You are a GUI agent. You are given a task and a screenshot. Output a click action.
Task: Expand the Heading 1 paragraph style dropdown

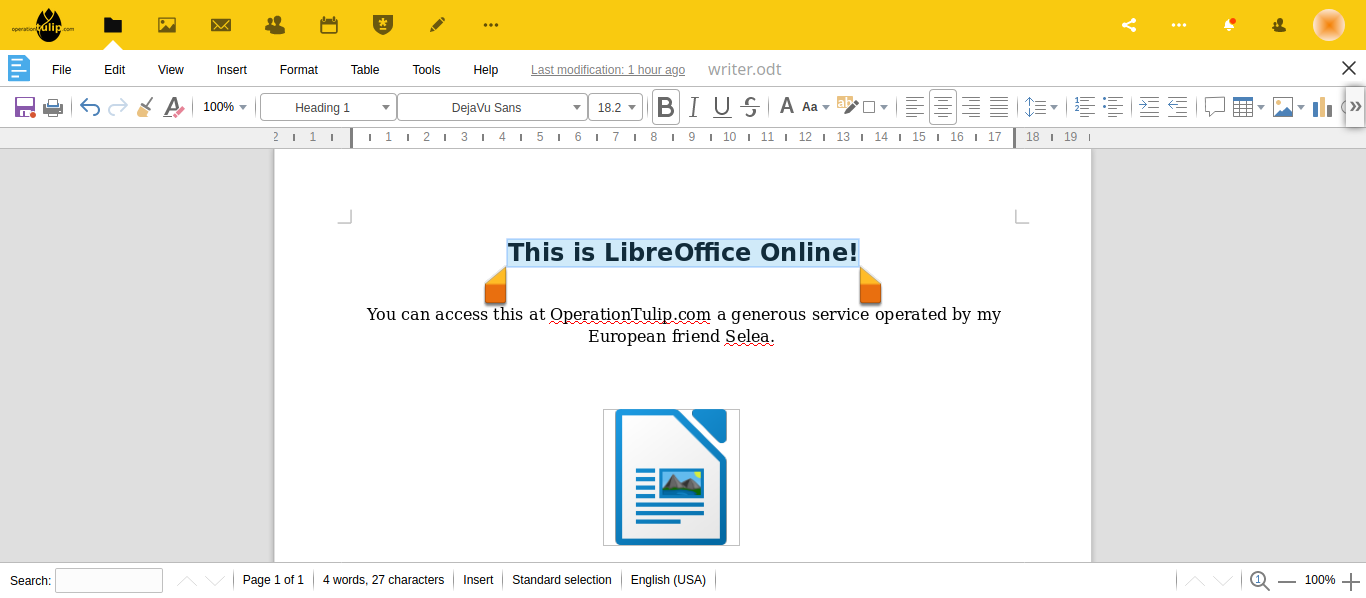pyautogui.click(x=387, y=107)
